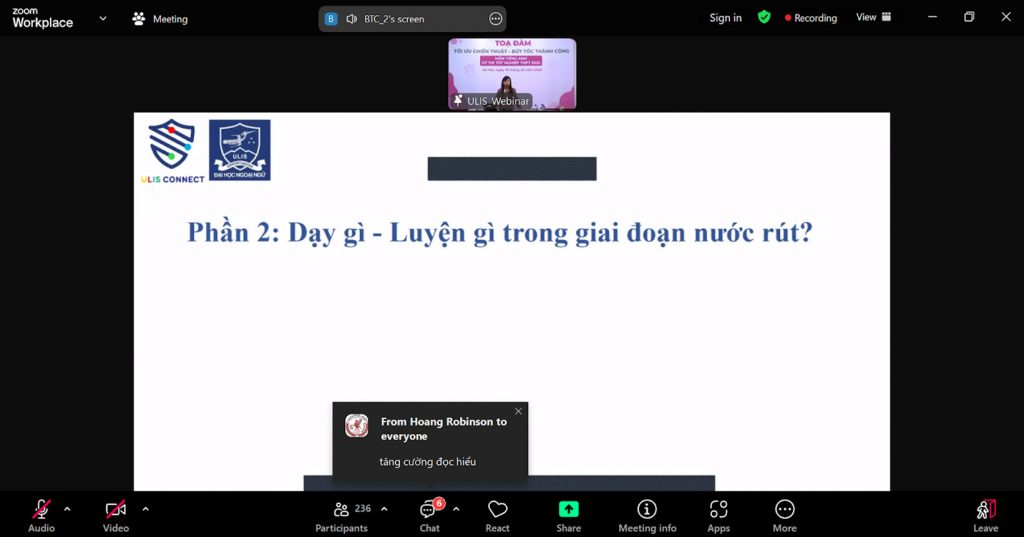Click the green Share screen button
This screenshot has height=537, width=1024.
568,515
